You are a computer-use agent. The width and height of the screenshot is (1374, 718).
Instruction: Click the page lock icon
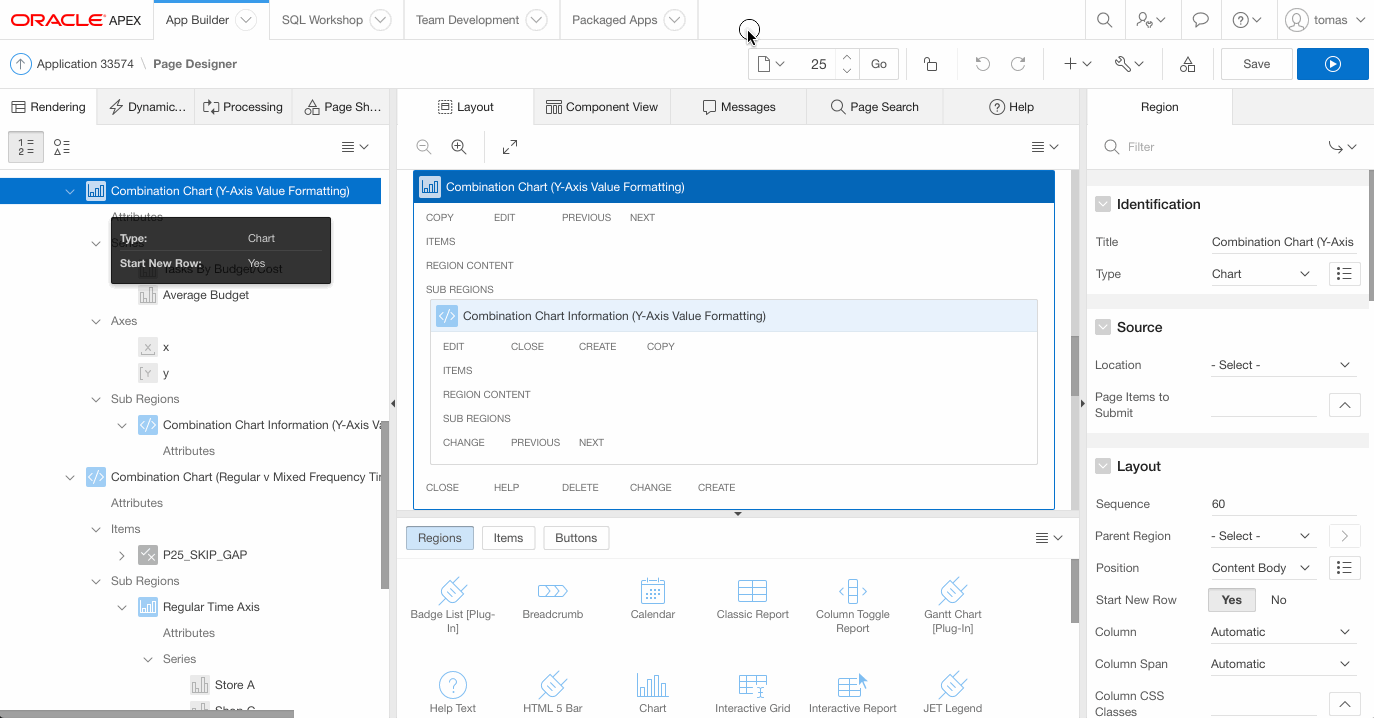coord(930,64)
